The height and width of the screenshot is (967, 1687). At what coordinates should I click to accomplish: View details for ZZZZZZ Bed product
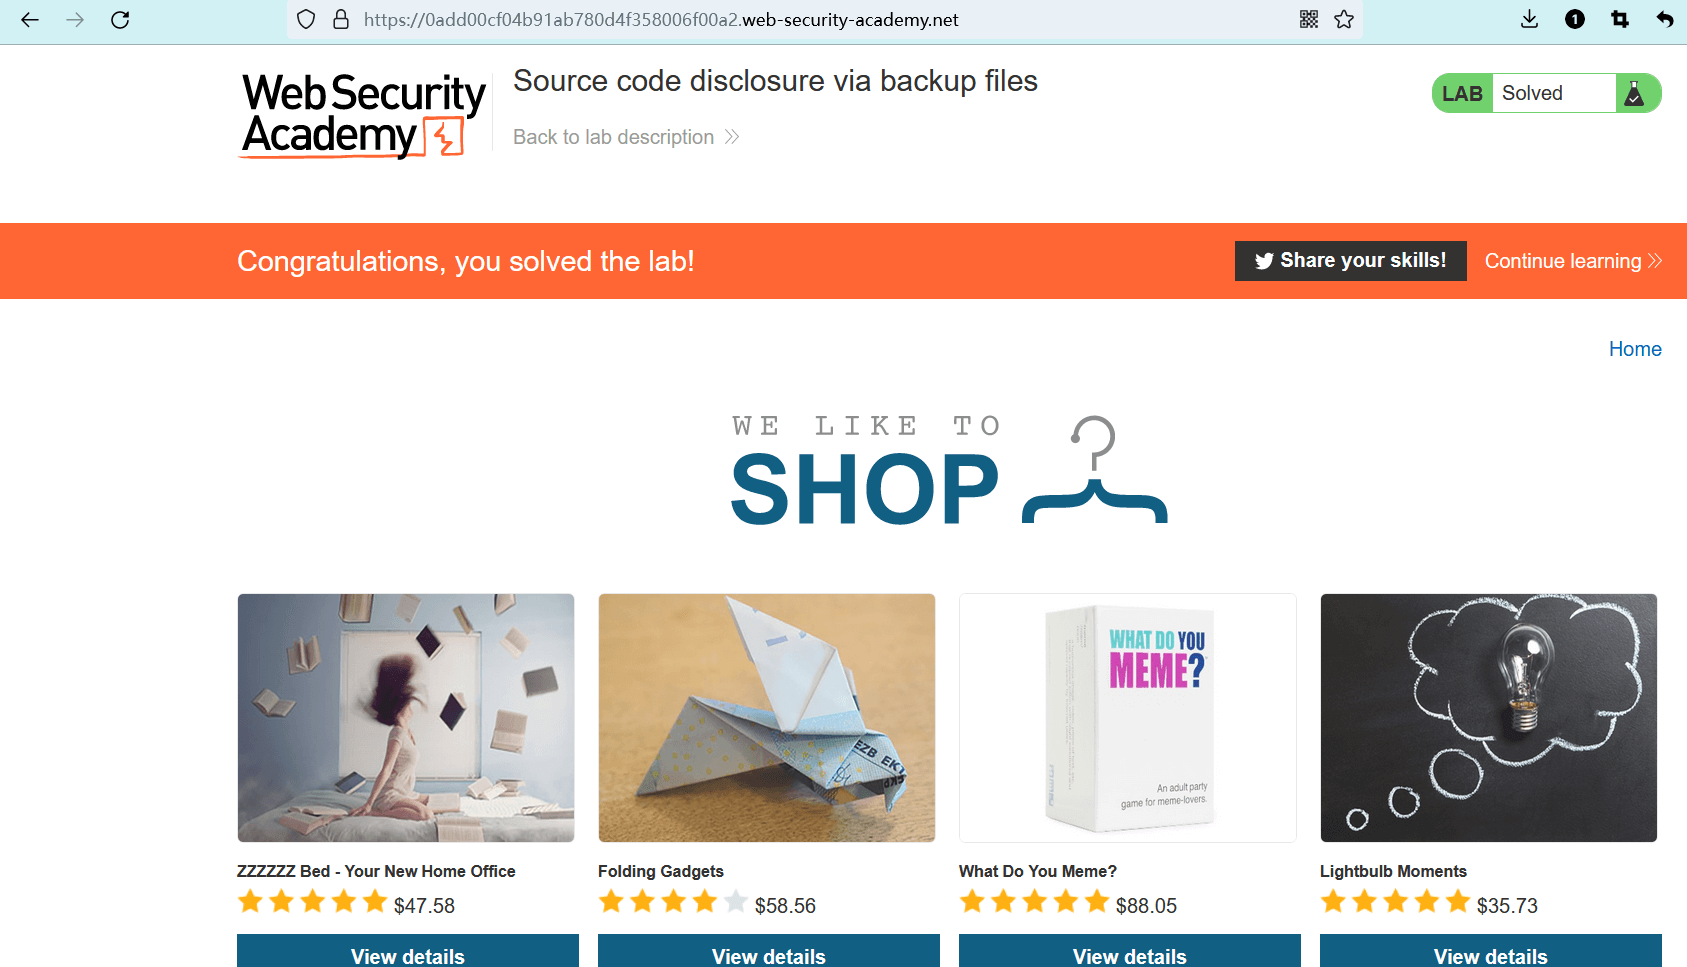coord(407,955)
